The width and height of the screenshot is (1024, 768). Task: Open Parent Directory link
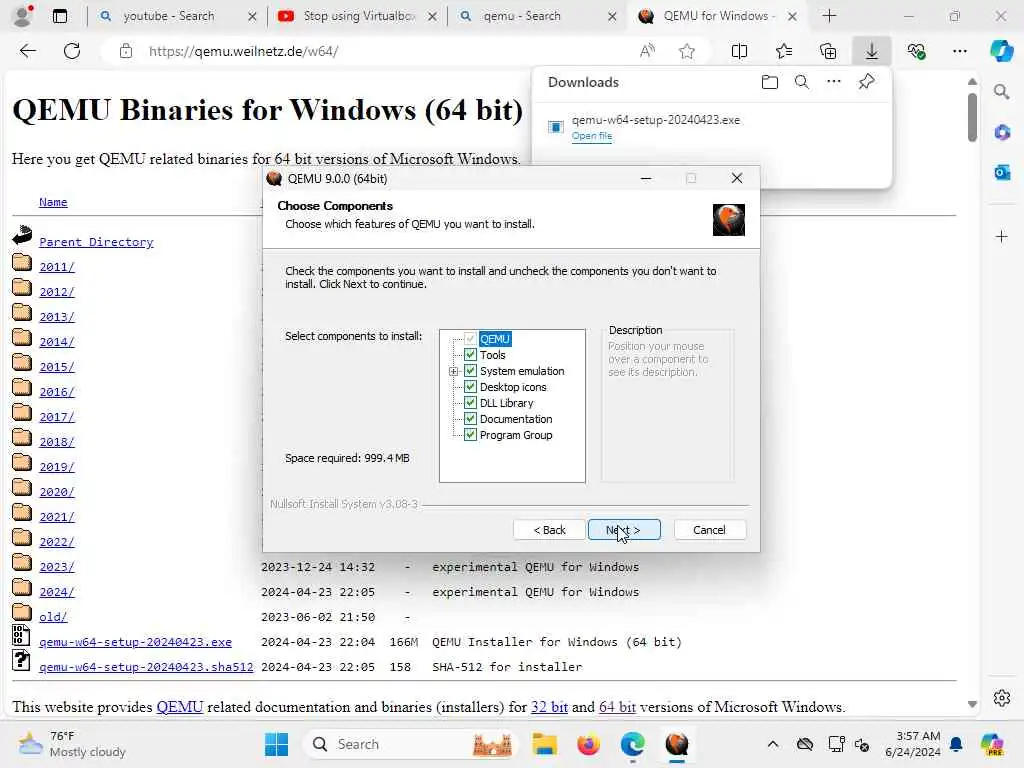96,242
